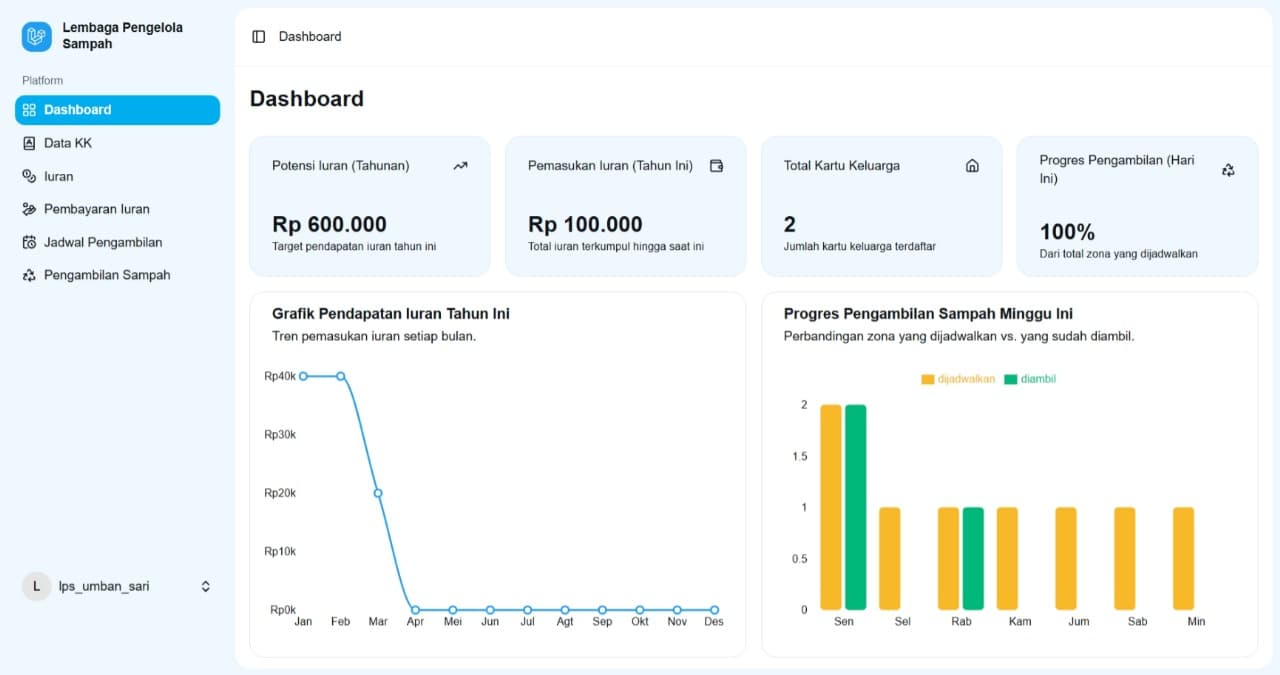This screenshot has width=1280, height=675.
Task: Expand the lps_umban_sari account menu chevrons
Action: click(x=206, y=586)
